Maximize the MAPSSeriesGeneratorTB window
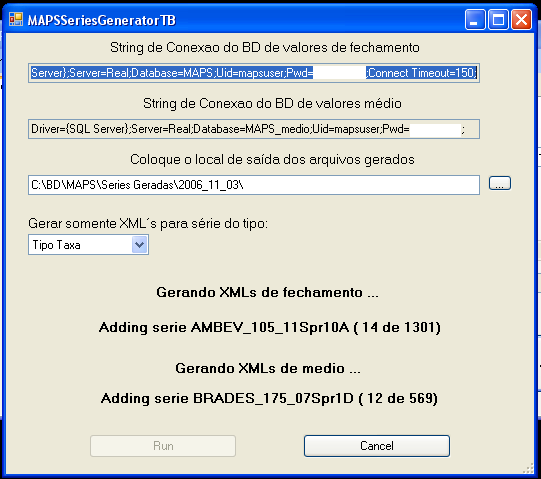Image resolution: width=541 pixels, height=479 pixels. pos(498,19)
